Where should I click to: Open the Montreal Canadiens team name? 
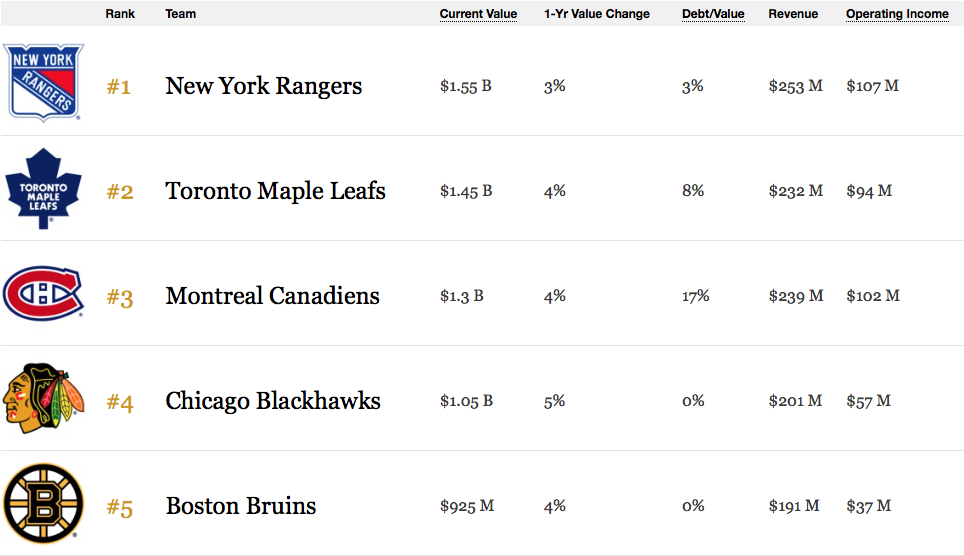(x=272, y=296)
